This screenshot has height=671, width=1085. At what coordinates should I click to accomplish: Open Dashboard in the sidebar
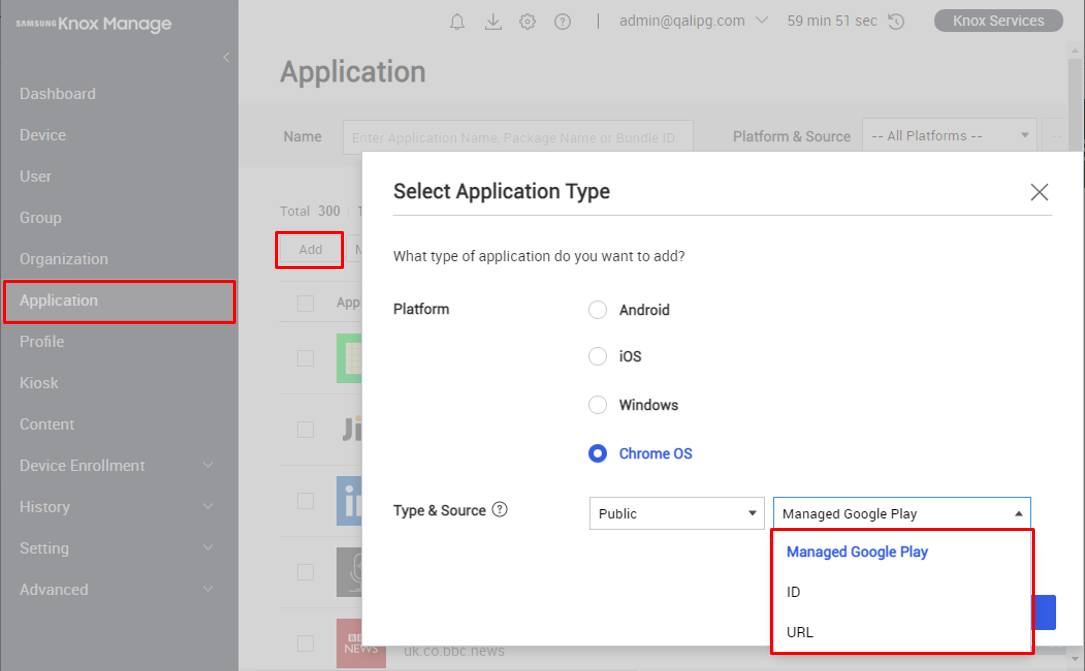pyautogui.click(x=58, y=94)
